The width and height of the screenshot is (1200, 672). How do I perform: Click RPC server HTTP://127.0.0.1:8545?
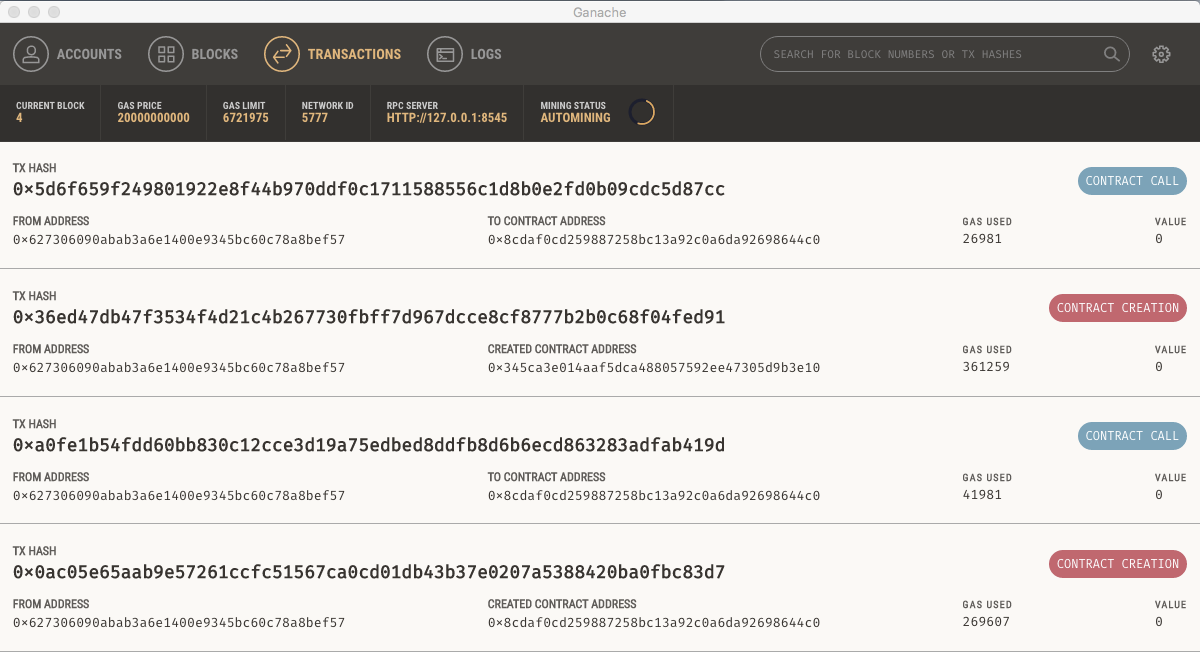pyautogui.click(x=447, y=118)
